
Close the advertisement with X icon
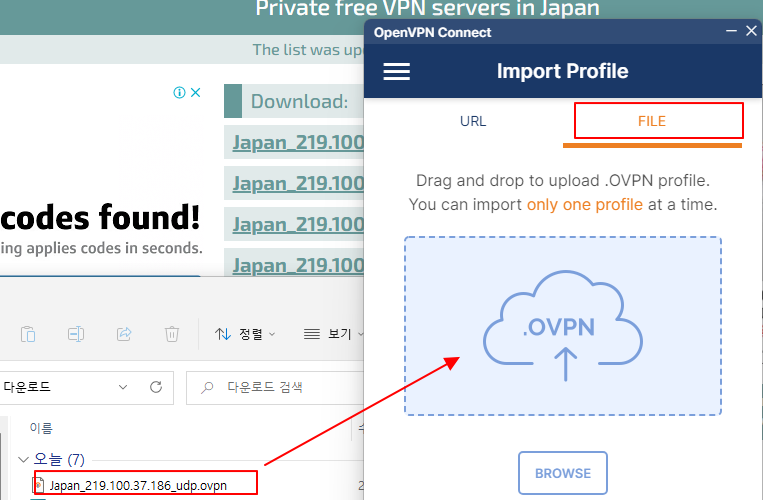coord(196,92)
